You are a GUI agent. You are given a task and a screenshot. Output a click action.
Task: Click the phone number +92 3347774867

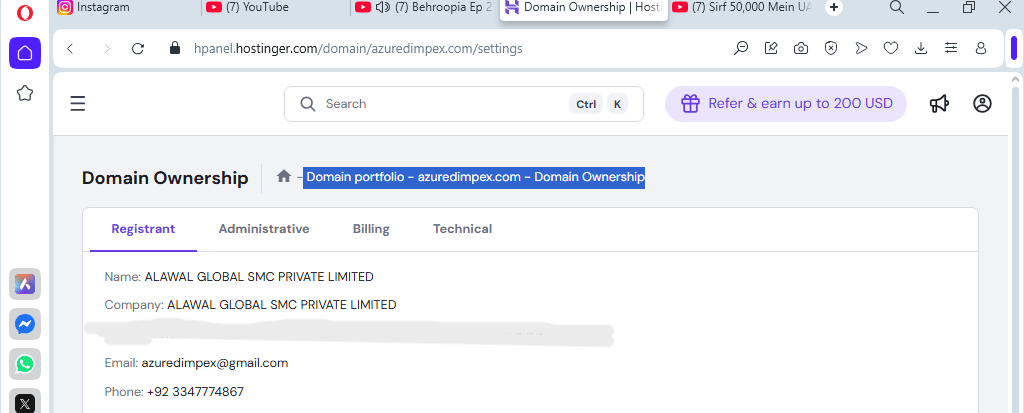click(195, 392)
